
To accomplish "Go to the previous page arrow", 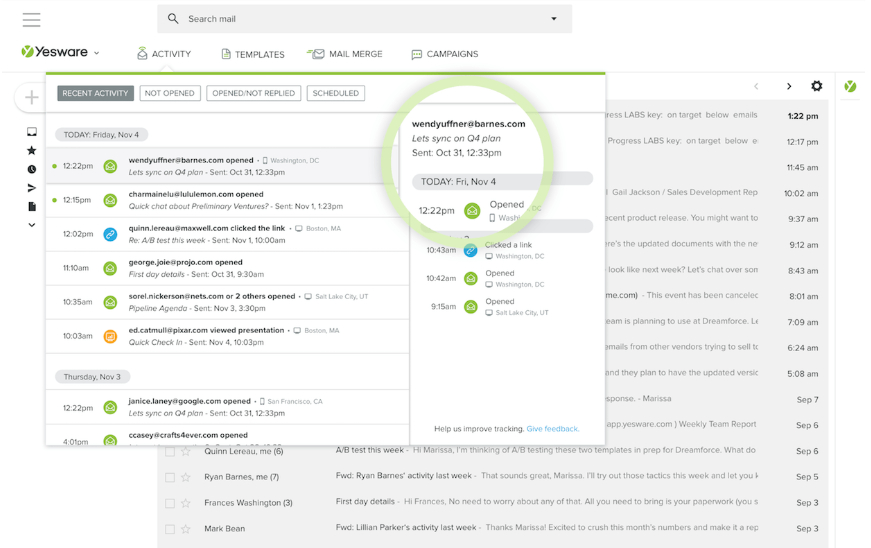I will (x=756, y=86).
